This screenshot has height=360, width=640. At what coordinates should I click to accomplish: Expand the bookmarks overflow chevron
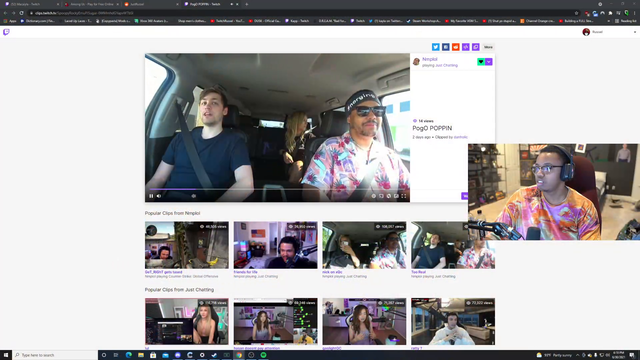coord(609,21)
